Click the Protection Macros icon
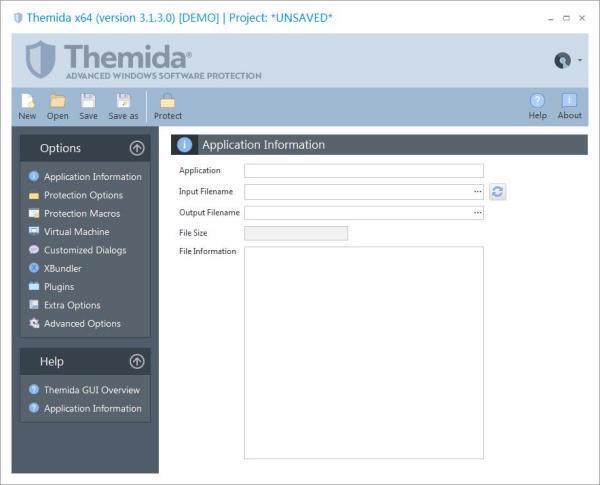600x485 pixels. 34,213
